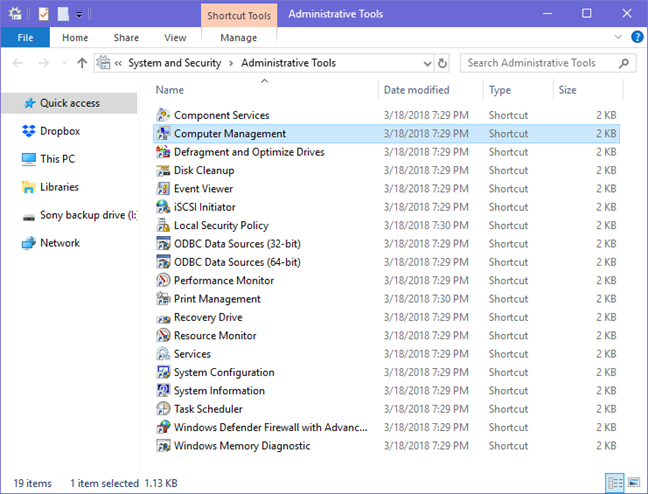
Task: Switch to the Share ribbon tab
Action: [126, 38]
